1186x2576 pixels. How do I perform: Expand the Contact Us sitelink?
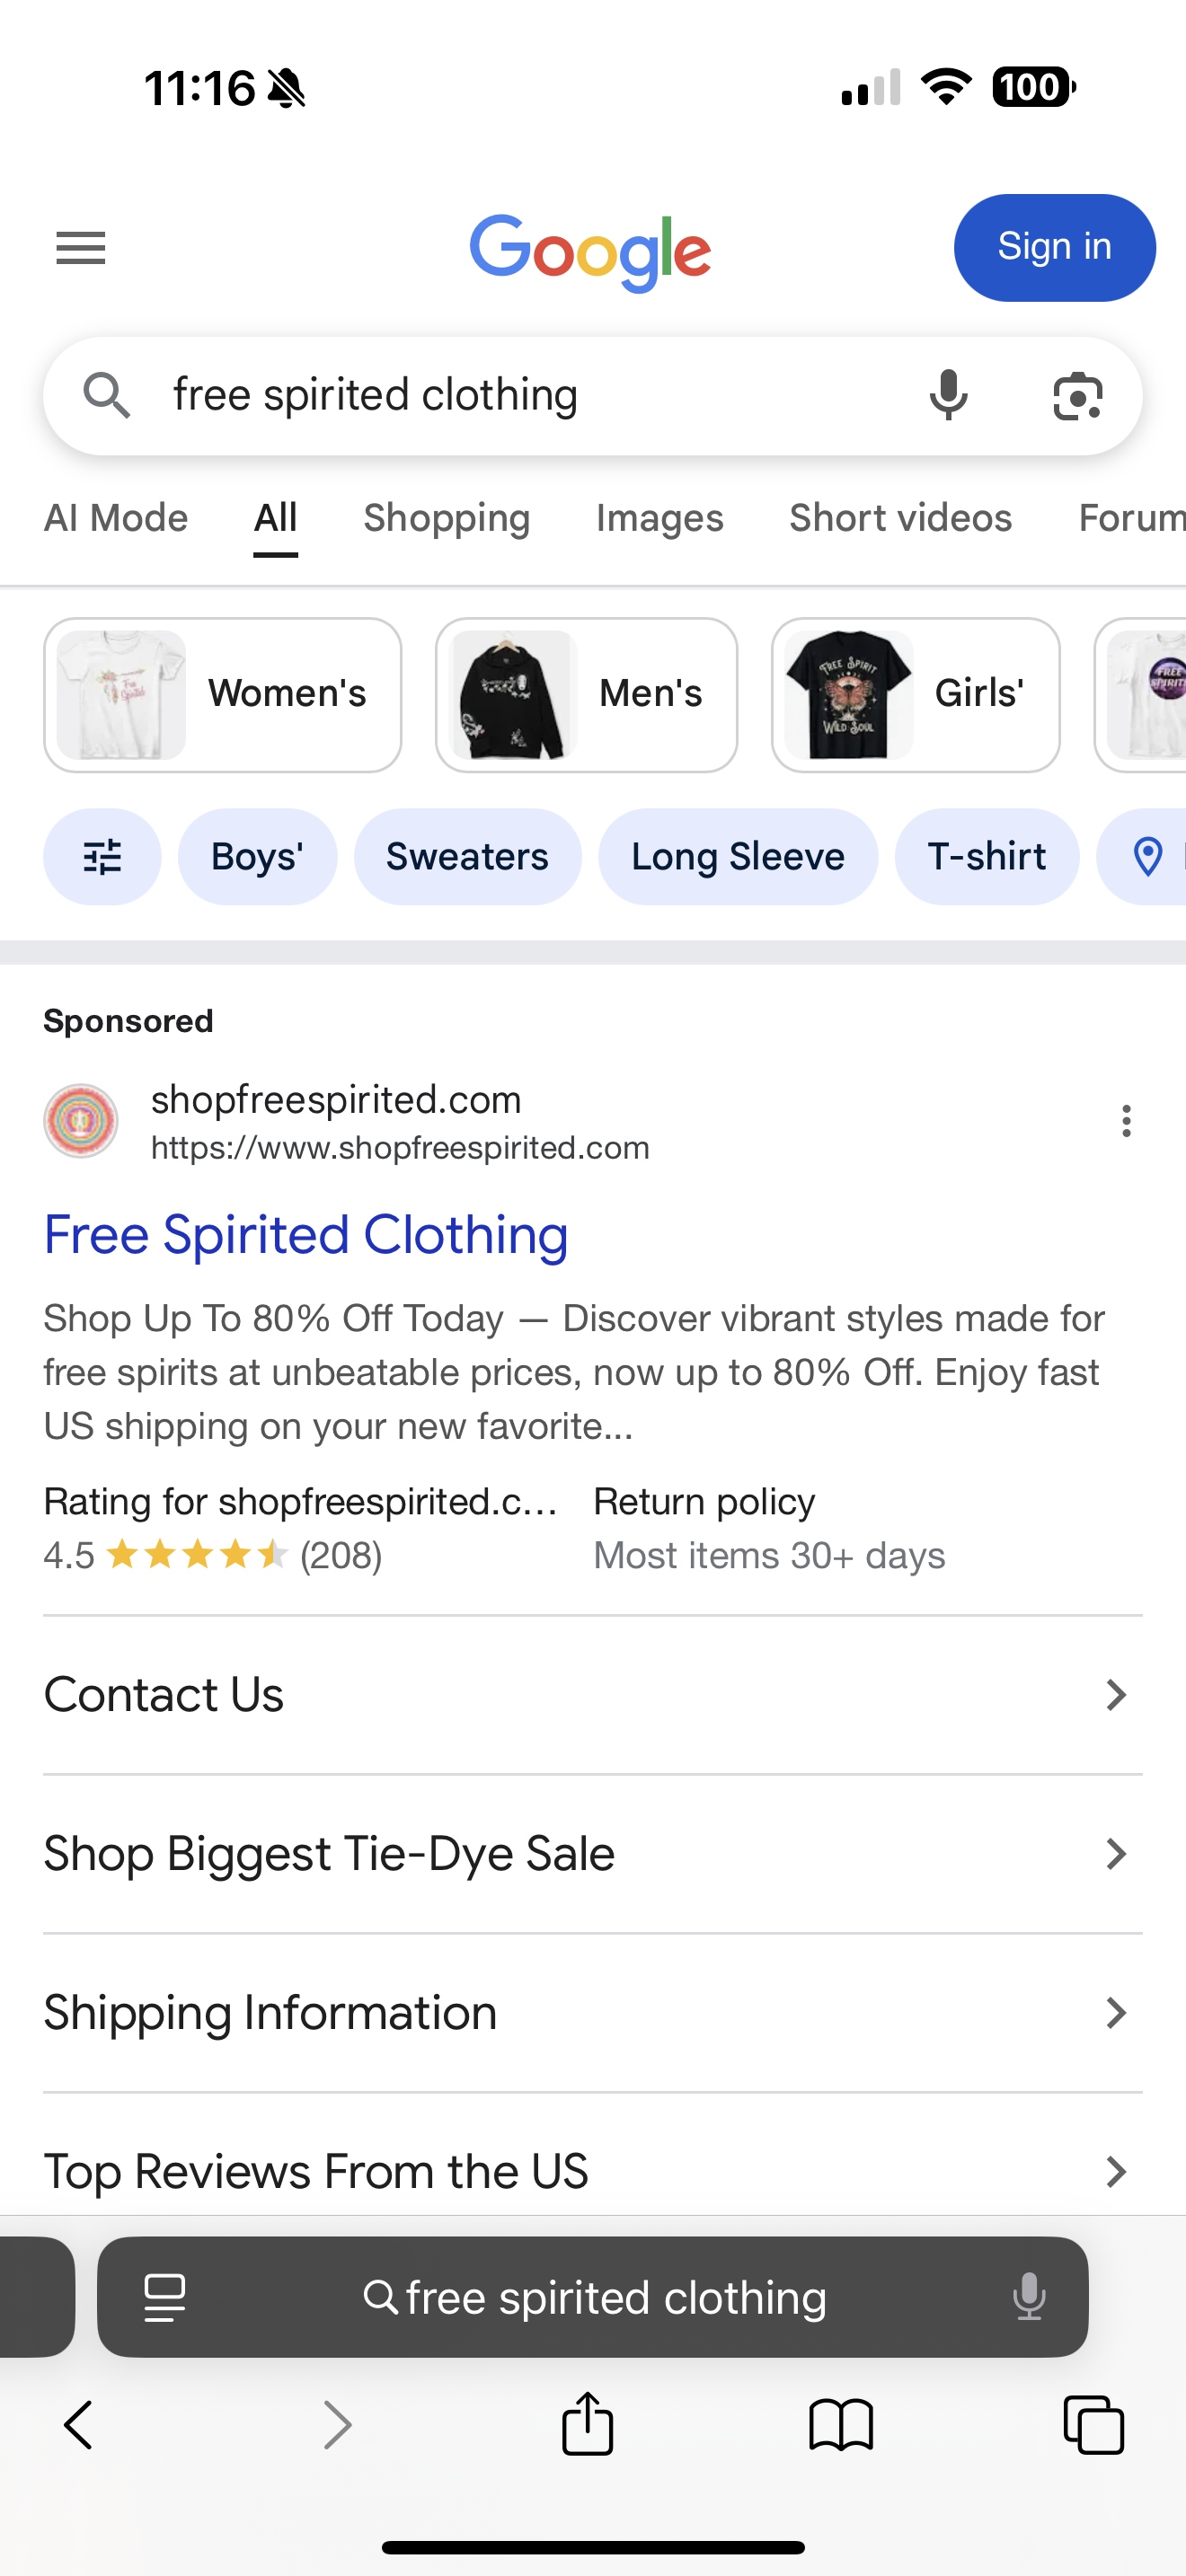click(592, 1695)
